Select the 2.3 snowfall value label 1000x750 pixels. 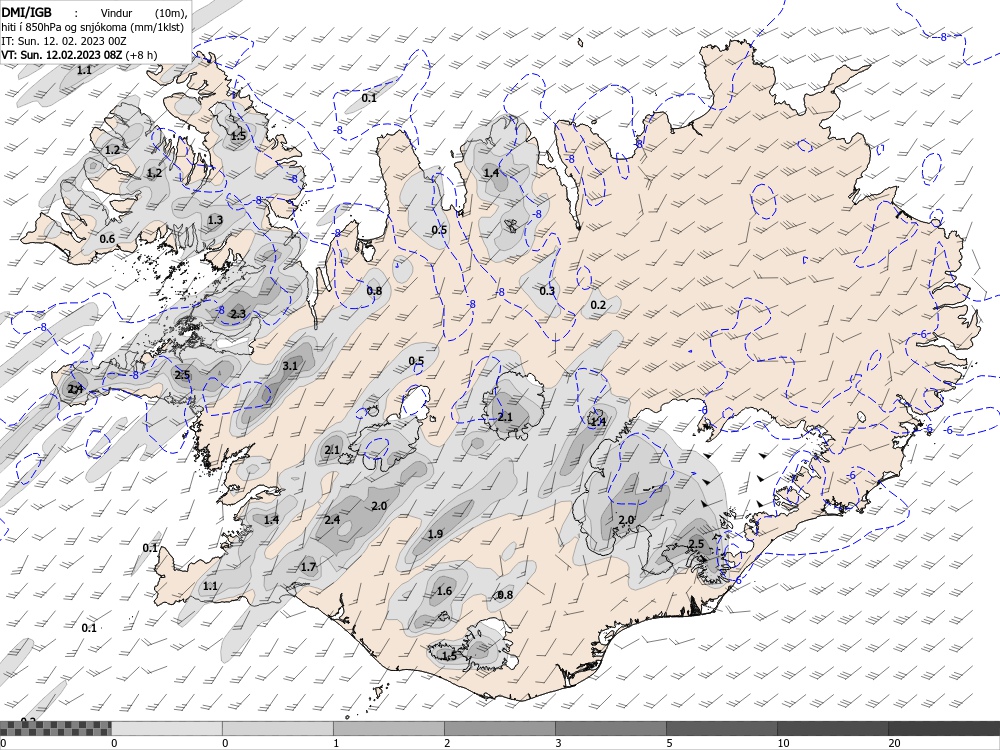(x=238, y=314)
